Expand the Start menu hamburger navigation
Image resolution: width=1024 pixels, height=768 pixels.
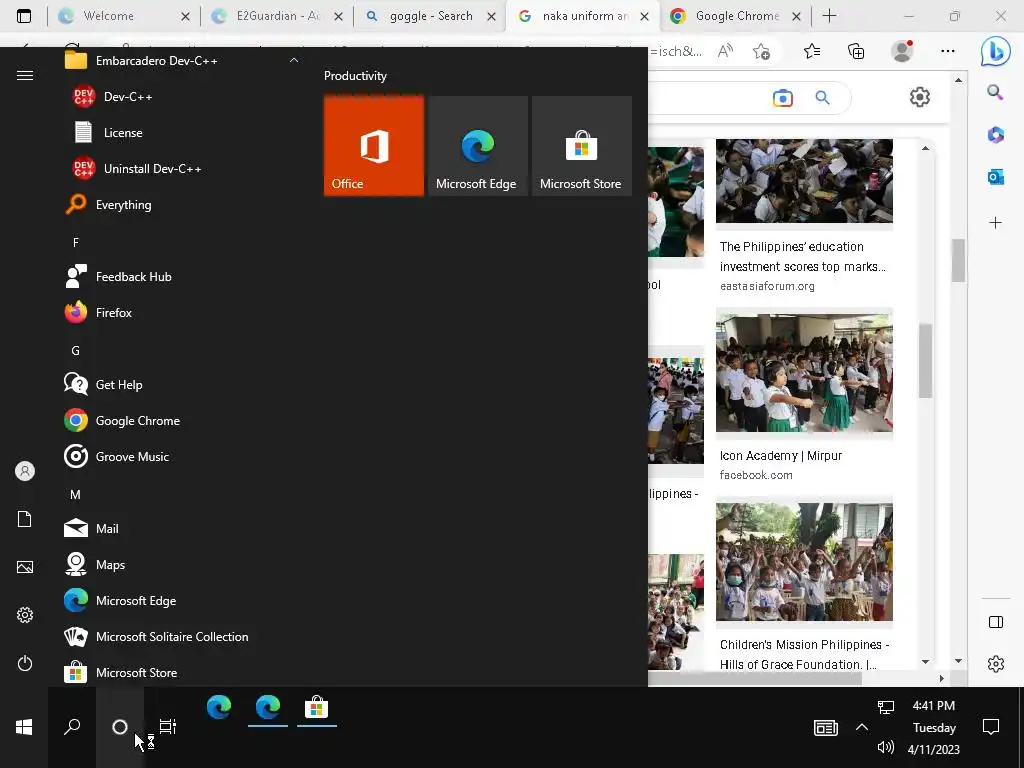(25, 75)
